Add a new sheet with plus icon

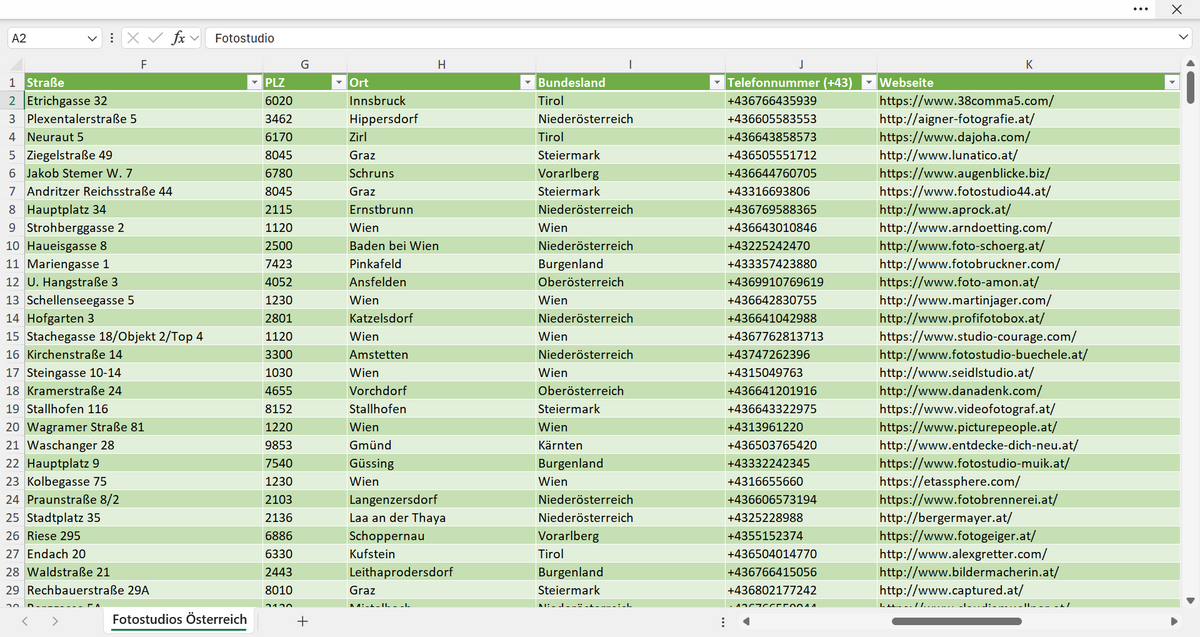[303, 621]
